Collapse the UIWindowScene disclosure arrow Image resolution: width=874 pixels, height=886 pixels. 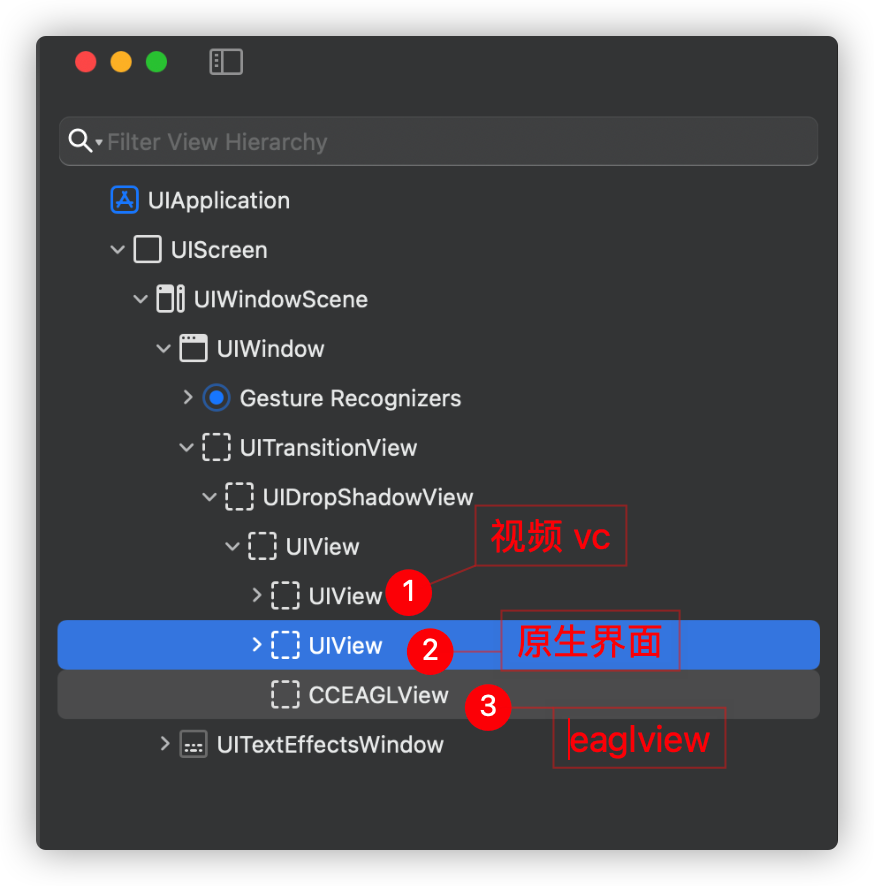pyautogui.click(x=141, y=299)
